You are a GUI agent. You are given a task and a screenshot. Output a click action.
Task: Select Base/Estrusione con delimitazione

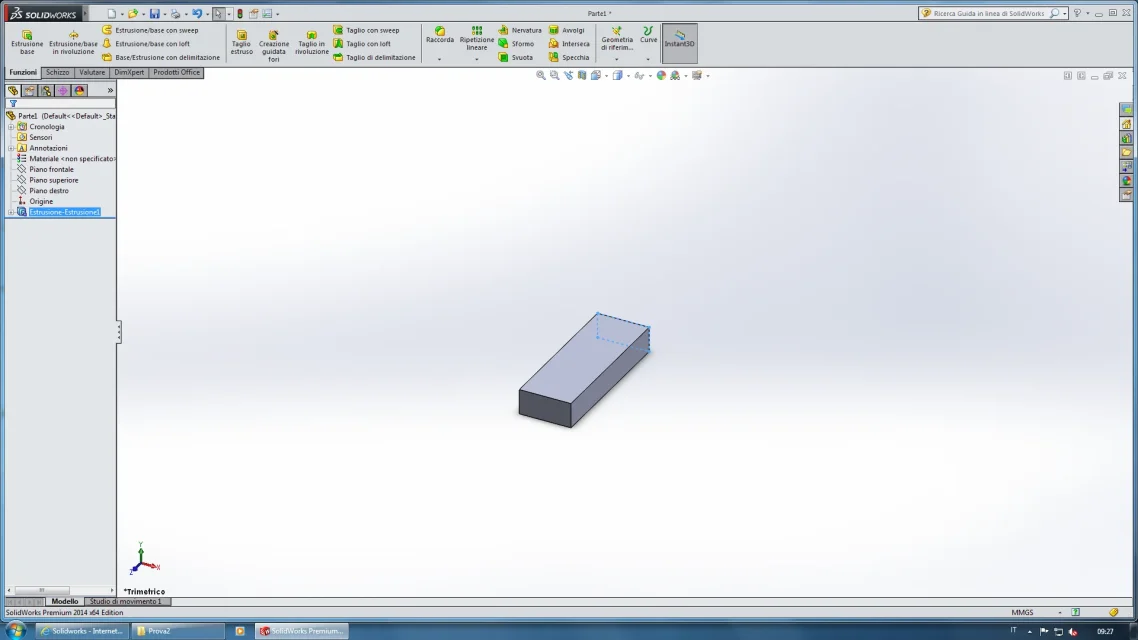[161, 57]
